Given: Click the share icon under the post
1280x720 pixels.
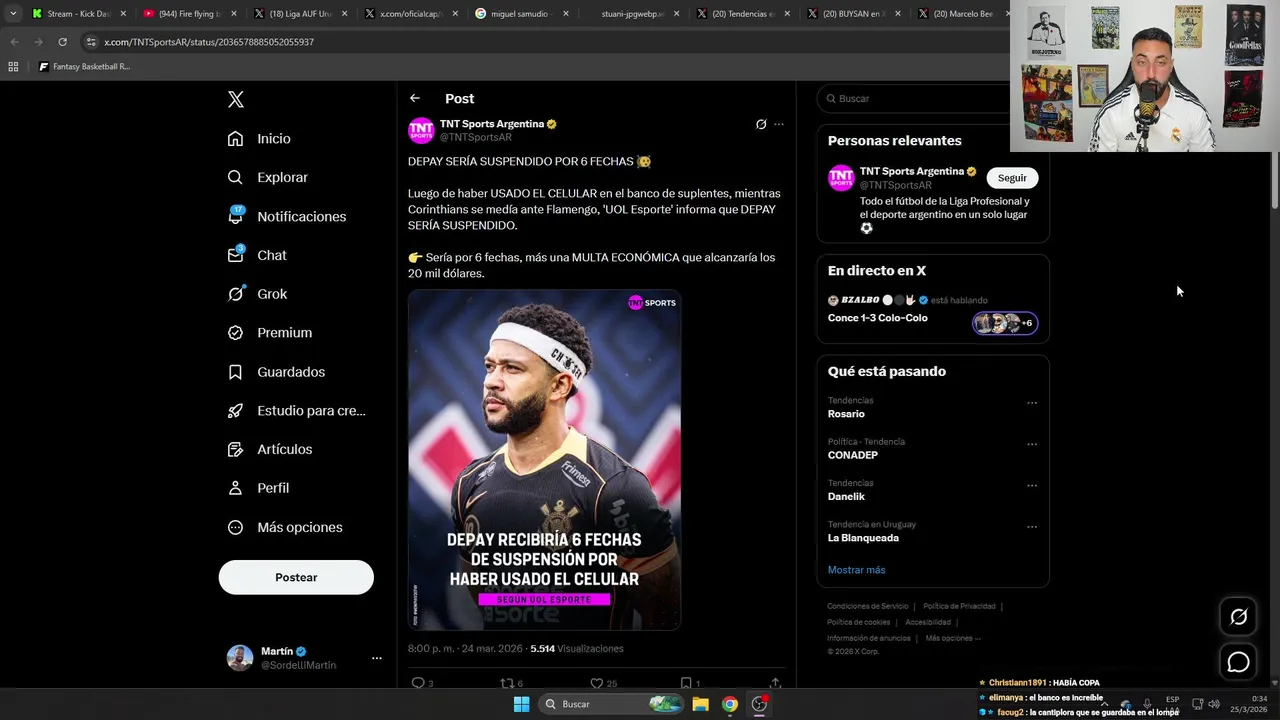Looking at the screenshot, I should (775, 683).
